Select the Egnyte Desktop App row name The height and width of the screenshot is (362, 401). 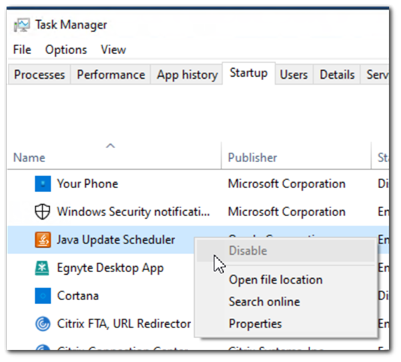click(x=110, y=268)
